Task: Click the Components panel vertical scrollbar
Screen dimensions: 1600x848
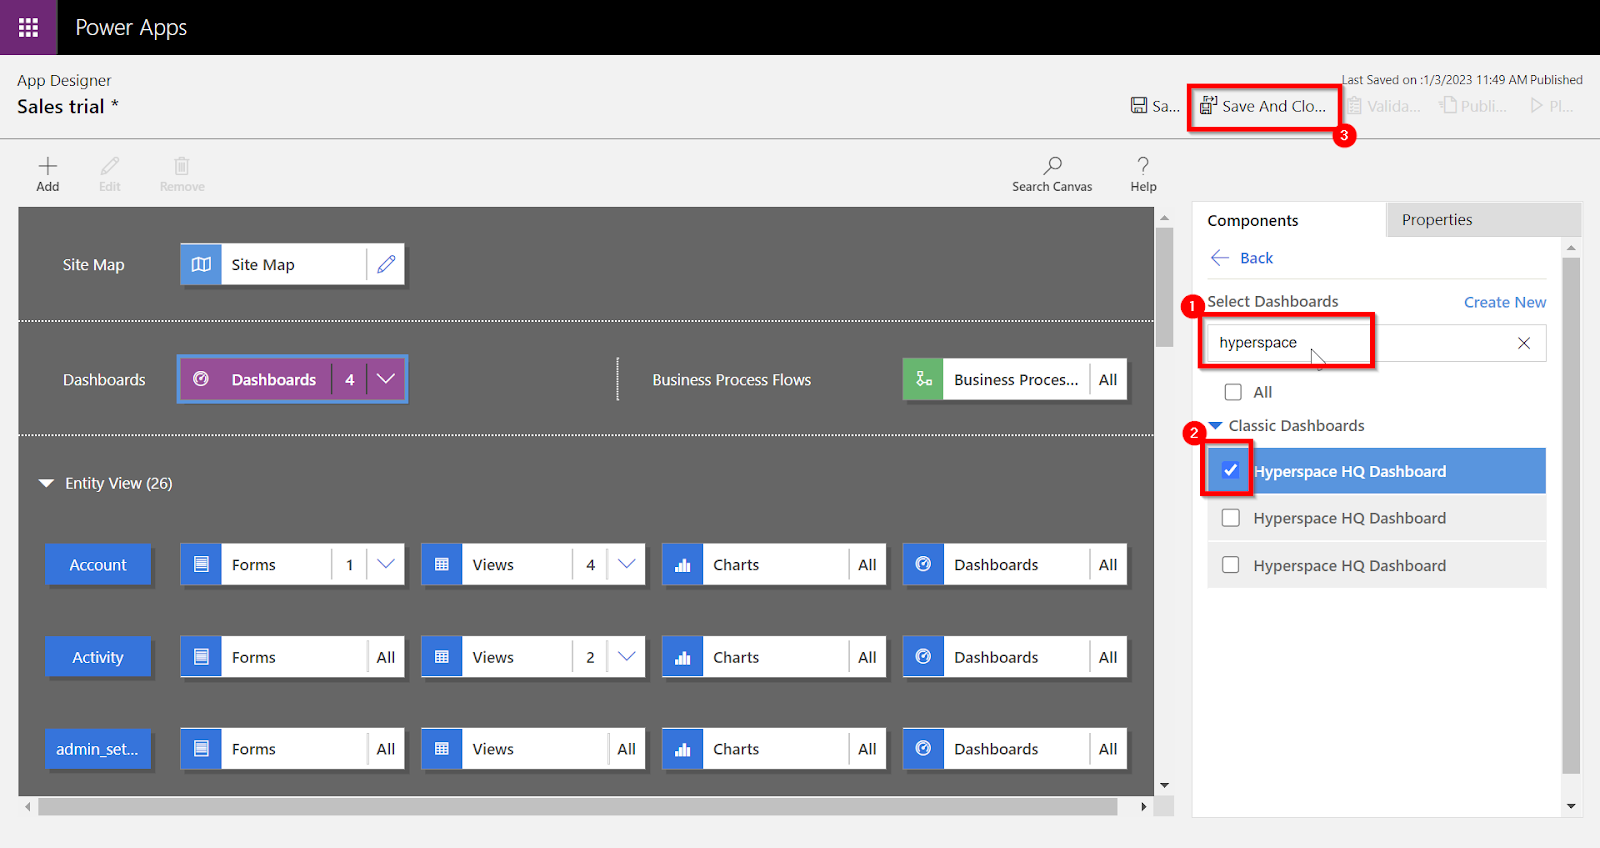Action: [1571, 515]
